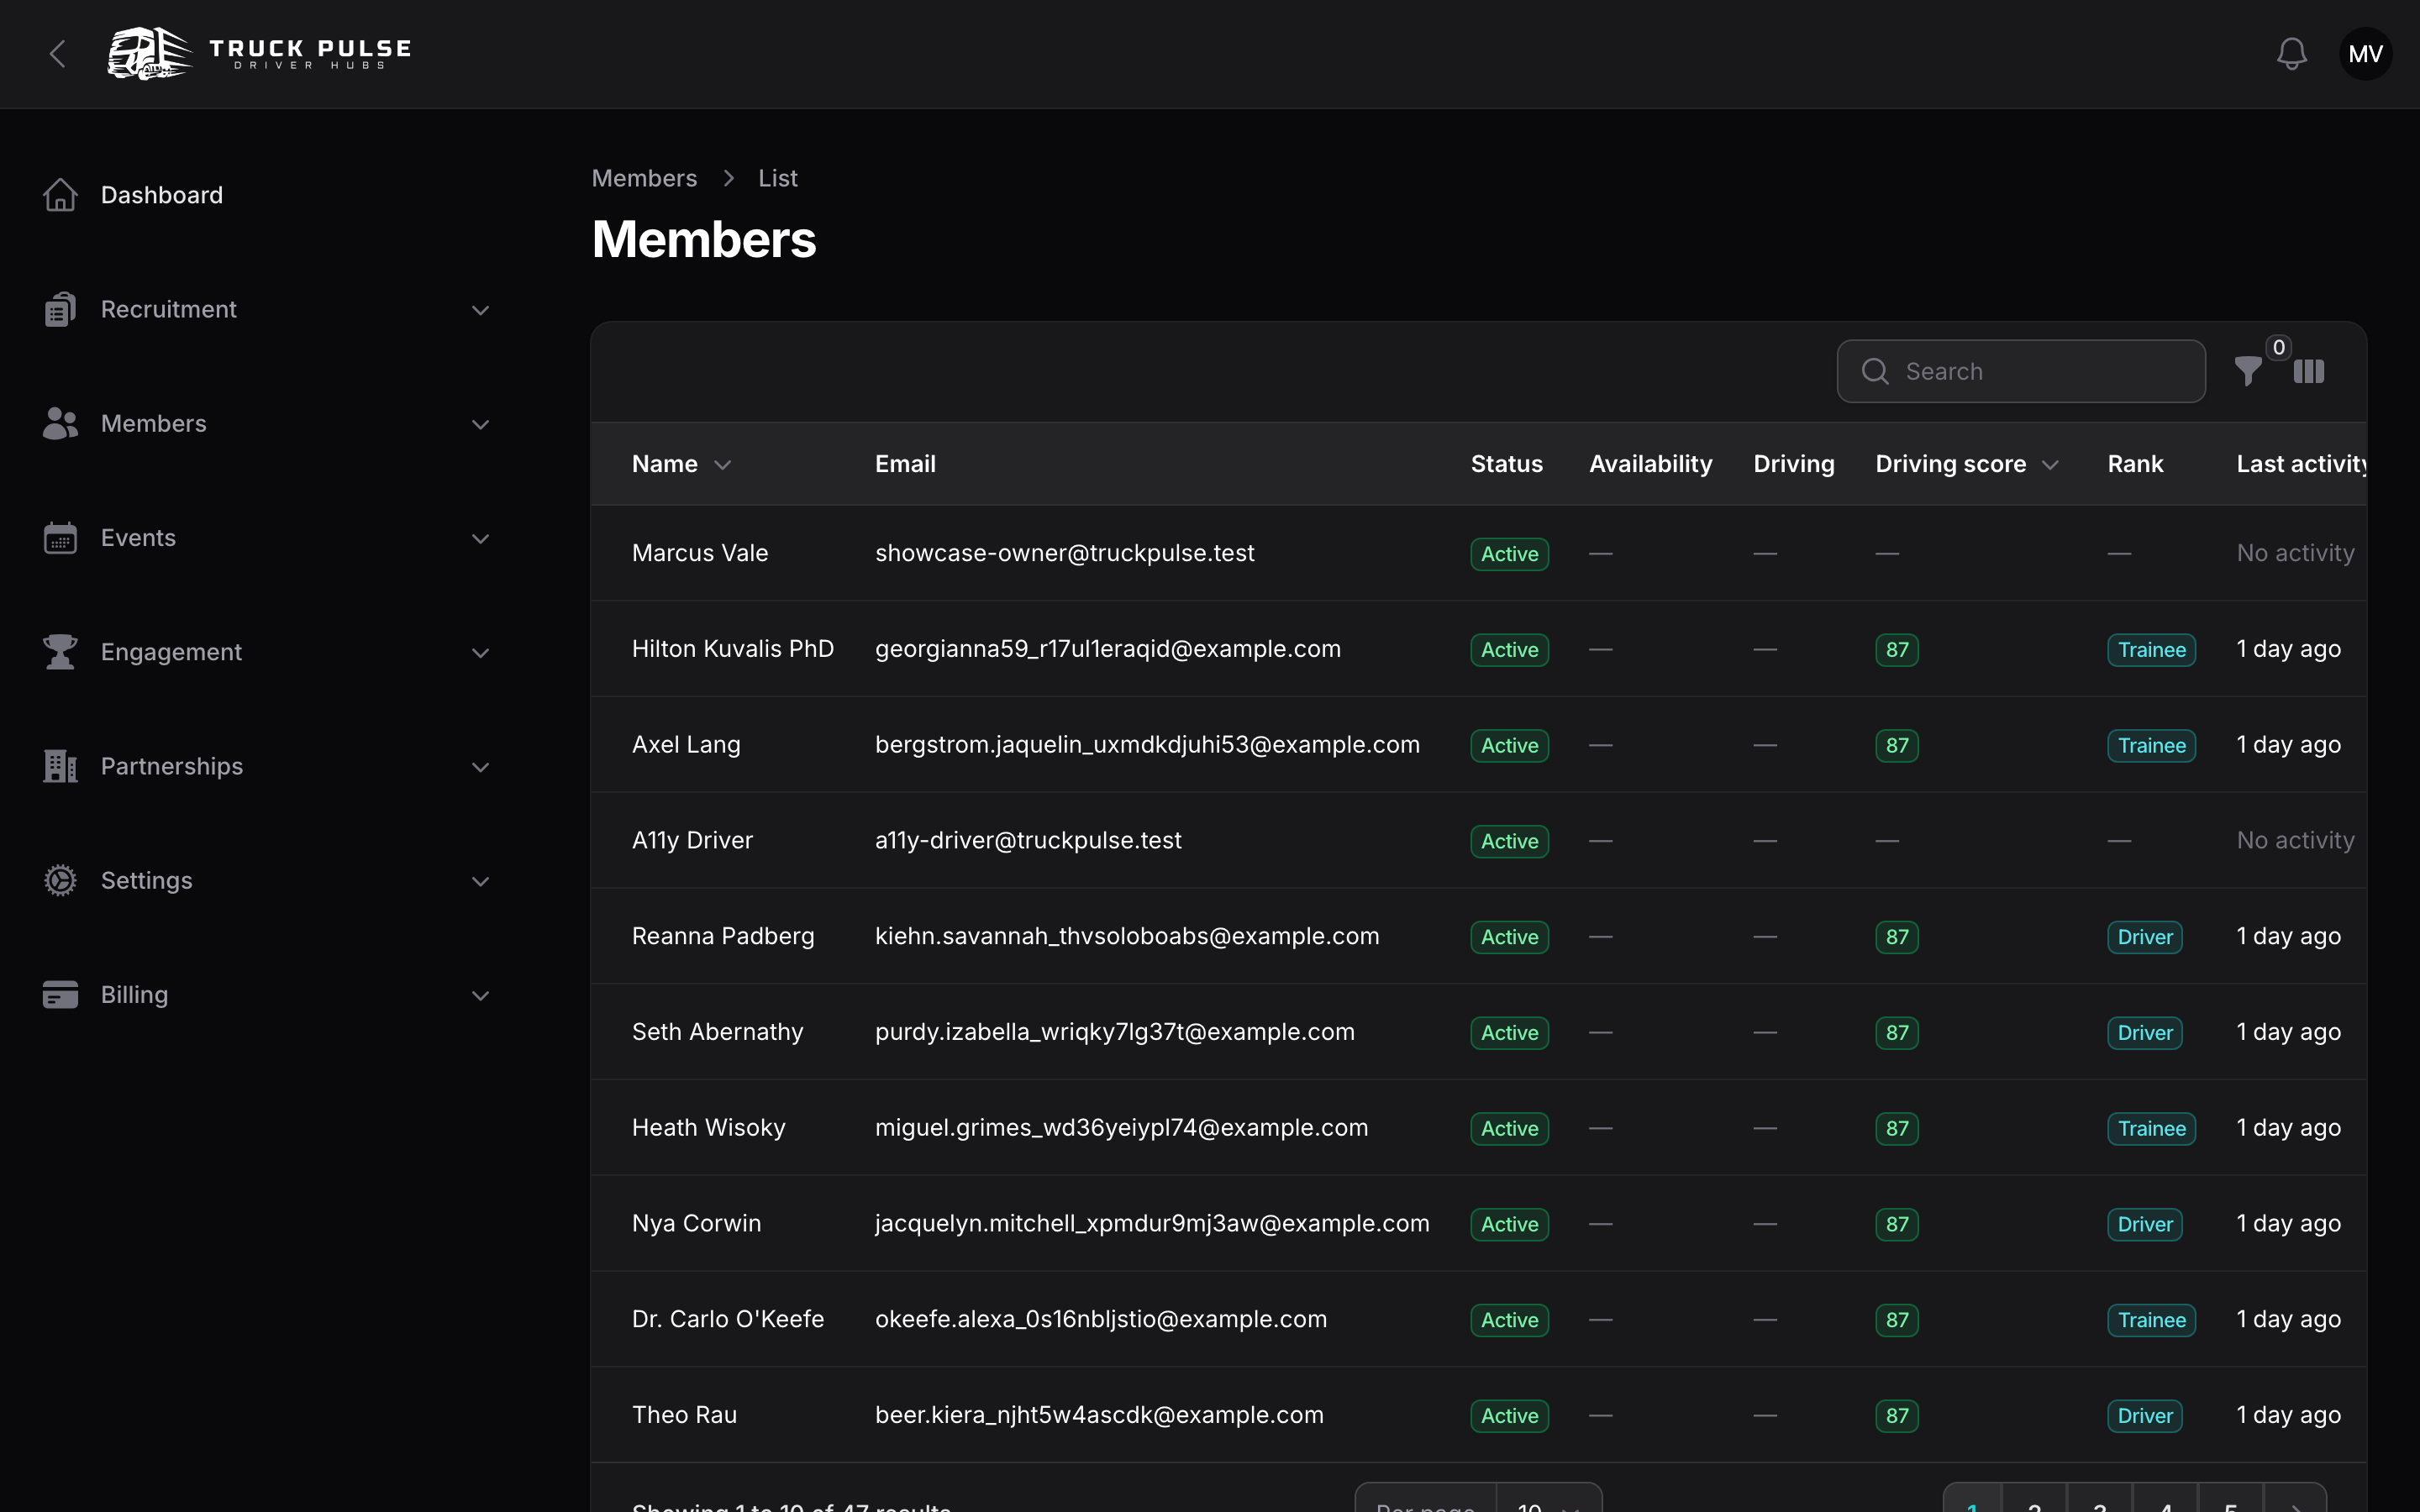Expand the Events section chevron
Viewport: 2420px width, 1512px height.
(480, 538)
